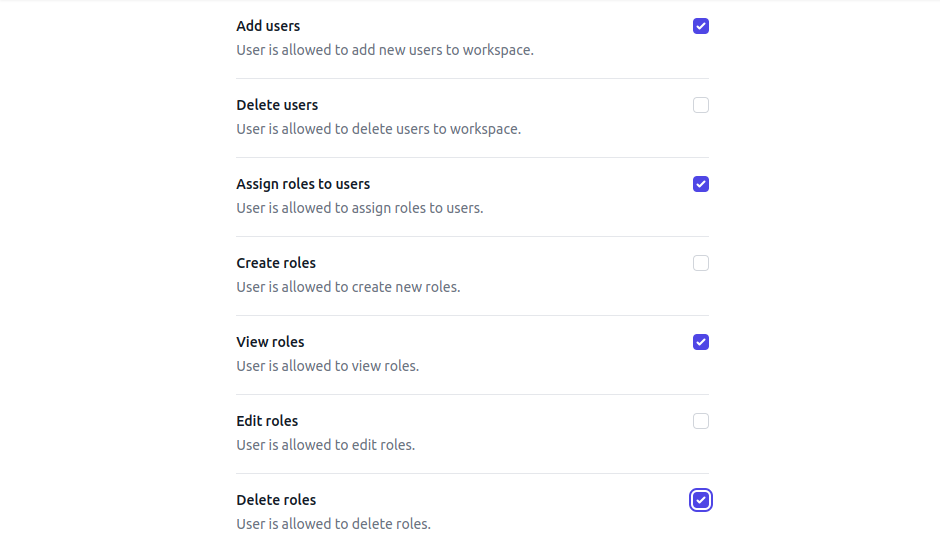This screenshot has width=940, height=546.
Task: Uncheck the focused Delete roles checkbox
Action: [701, 500]
